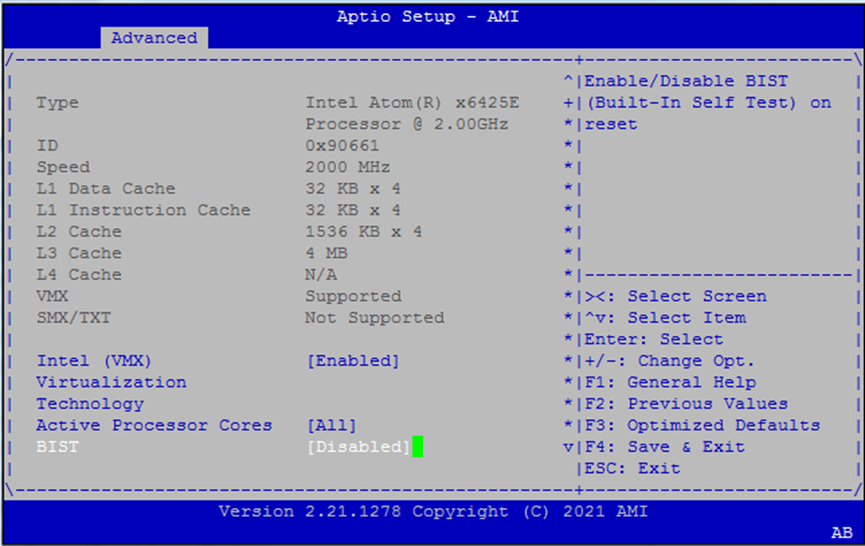The width and height of the screenshot is (865, 546).
Task: Select the Advanced tab
Action: [x=154, y=38]
